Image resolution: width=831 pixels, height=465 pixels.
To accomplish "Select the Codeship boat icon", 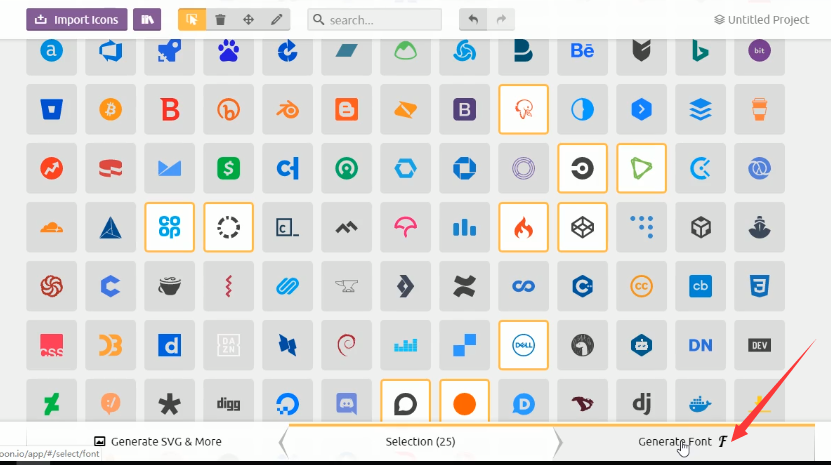I will point(759,227).
